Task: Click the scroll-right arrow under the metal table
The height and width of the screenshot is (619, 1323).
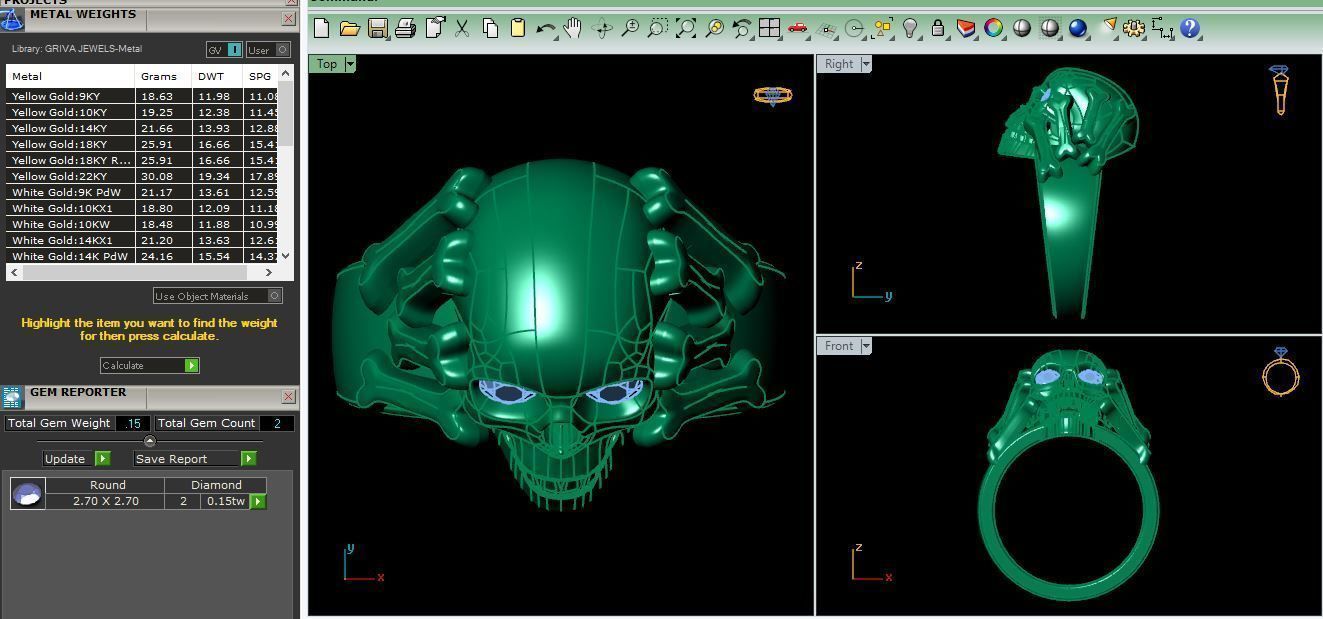Action: coord(268,272)
